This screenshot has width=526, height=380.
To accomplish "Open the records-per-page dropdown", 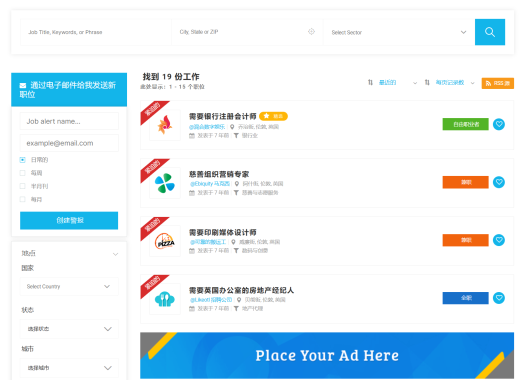I will point(455,83).
